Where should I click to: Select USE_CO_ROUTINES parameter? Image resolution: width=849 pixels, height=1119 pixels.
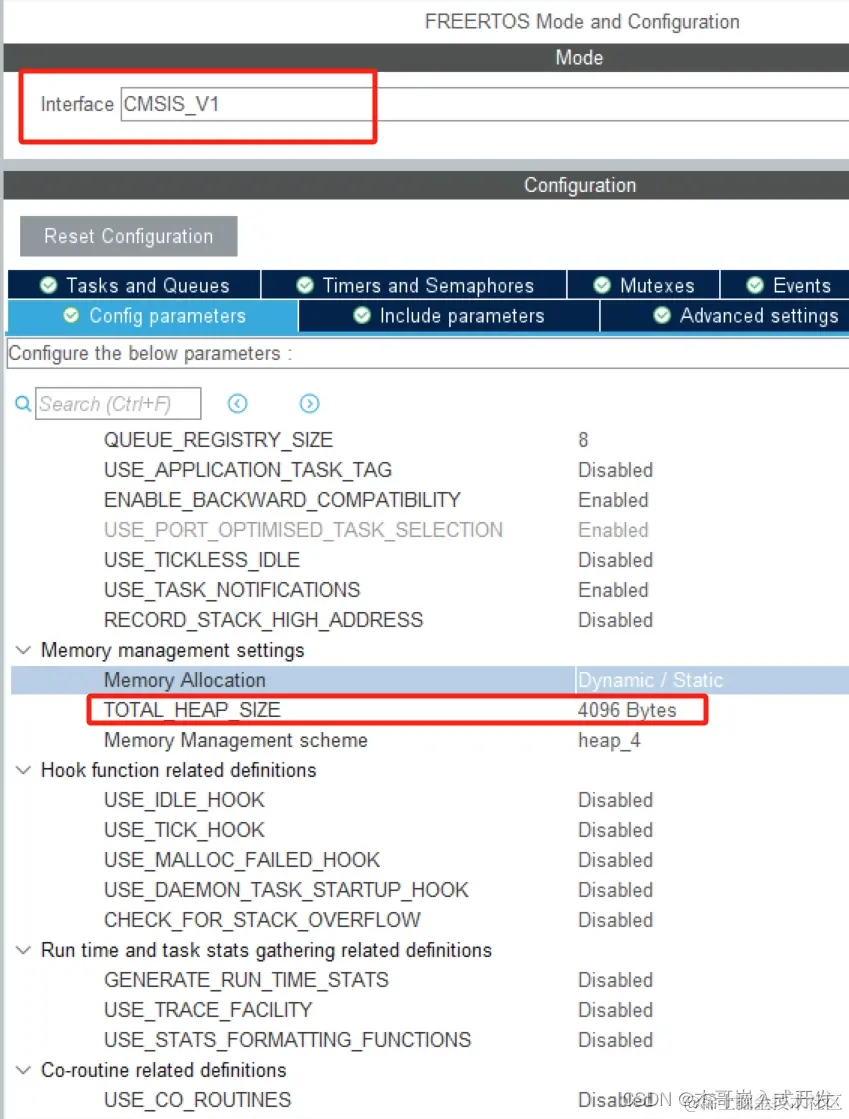198,1100
